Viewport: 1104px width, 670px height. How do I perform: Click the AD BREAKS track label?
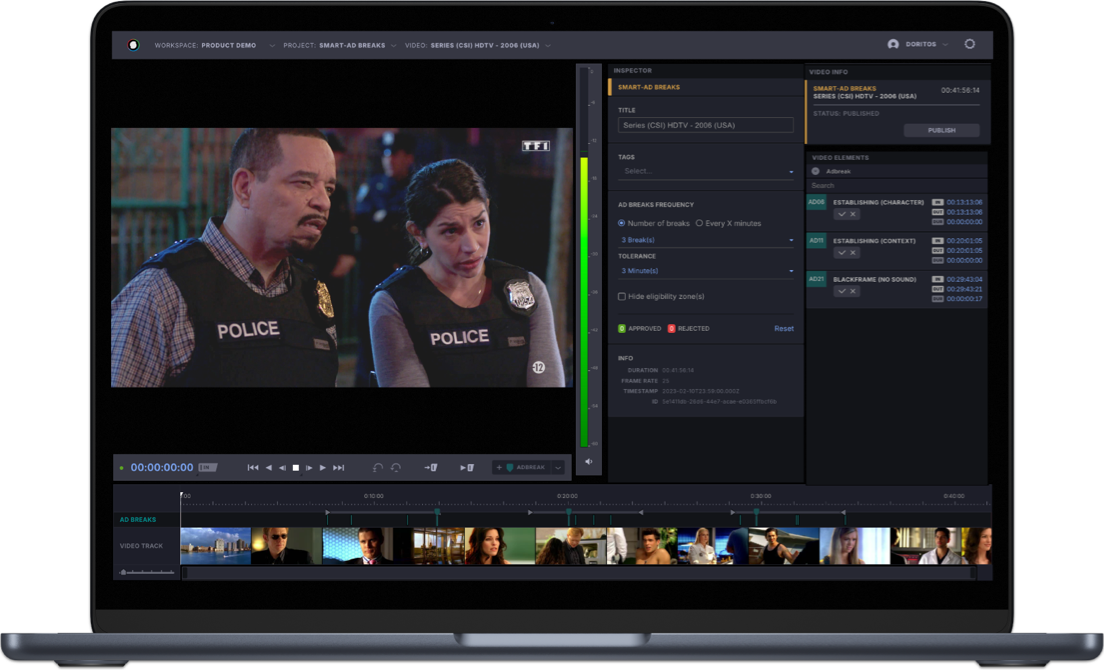point(138,520)
